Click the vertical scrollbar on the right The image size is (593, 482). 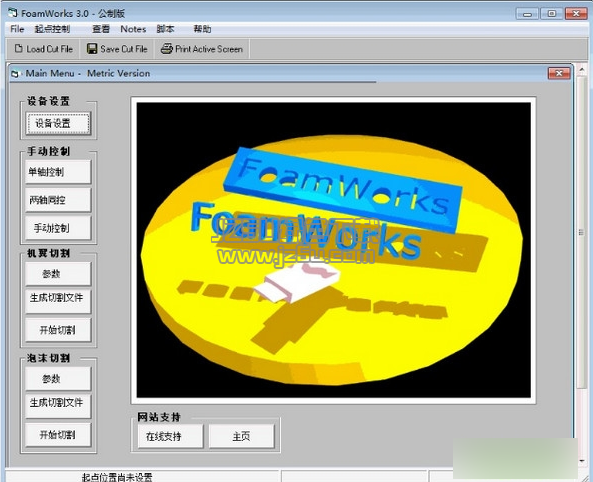pos(582,265)
